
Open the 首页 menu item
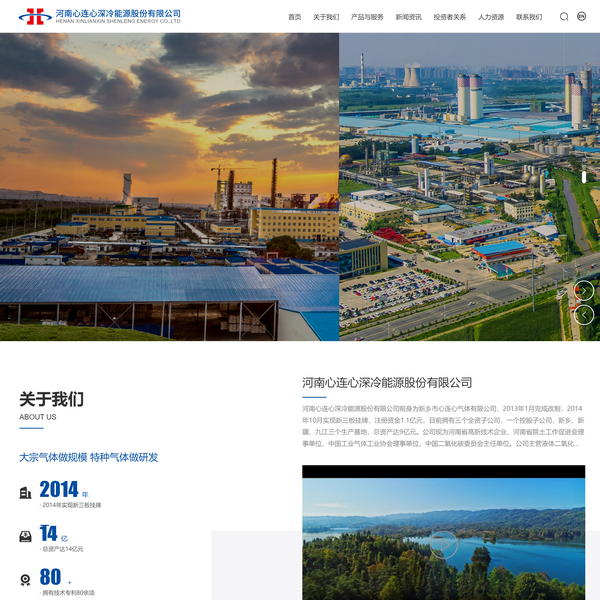[x=294, y=17]
